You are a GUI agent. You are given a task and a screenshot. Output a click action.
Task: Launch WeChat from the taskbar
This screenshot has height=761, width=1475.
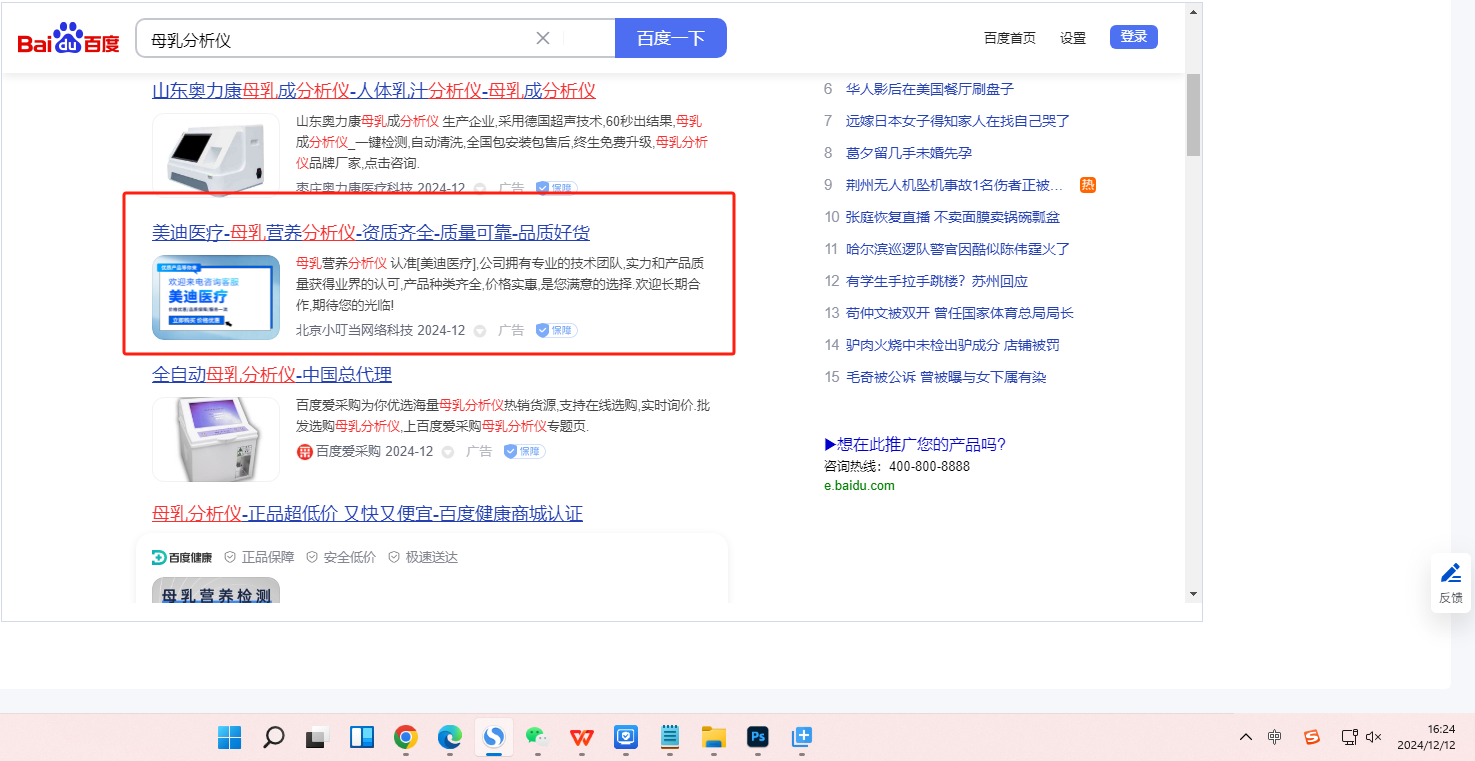pos(537,738)
